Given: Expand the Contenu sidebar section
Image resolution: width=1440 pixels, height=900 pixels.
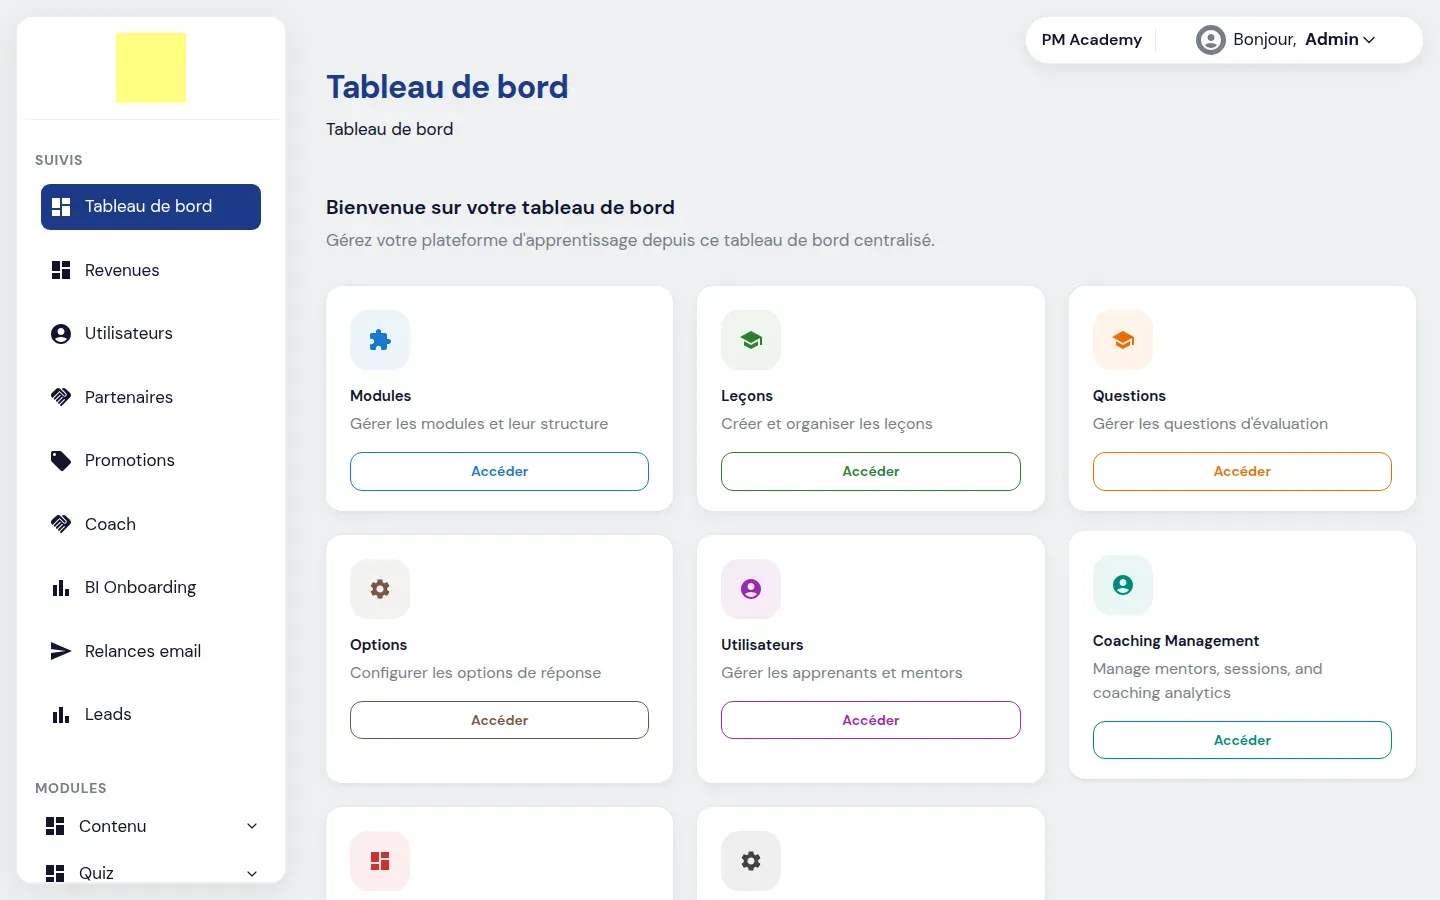Looking at the screenshot, I should (x=151, y=826).
